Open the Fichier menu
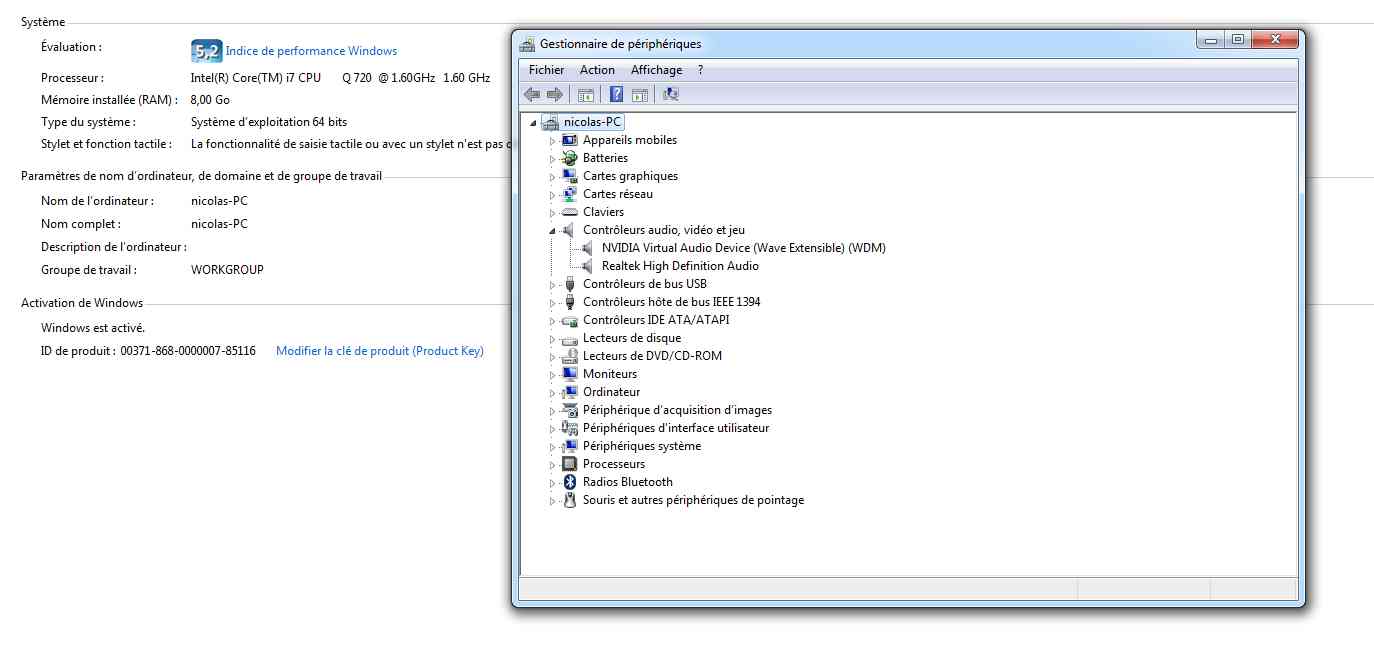This screenshot has height=664, width=1374. pos(547,70)
